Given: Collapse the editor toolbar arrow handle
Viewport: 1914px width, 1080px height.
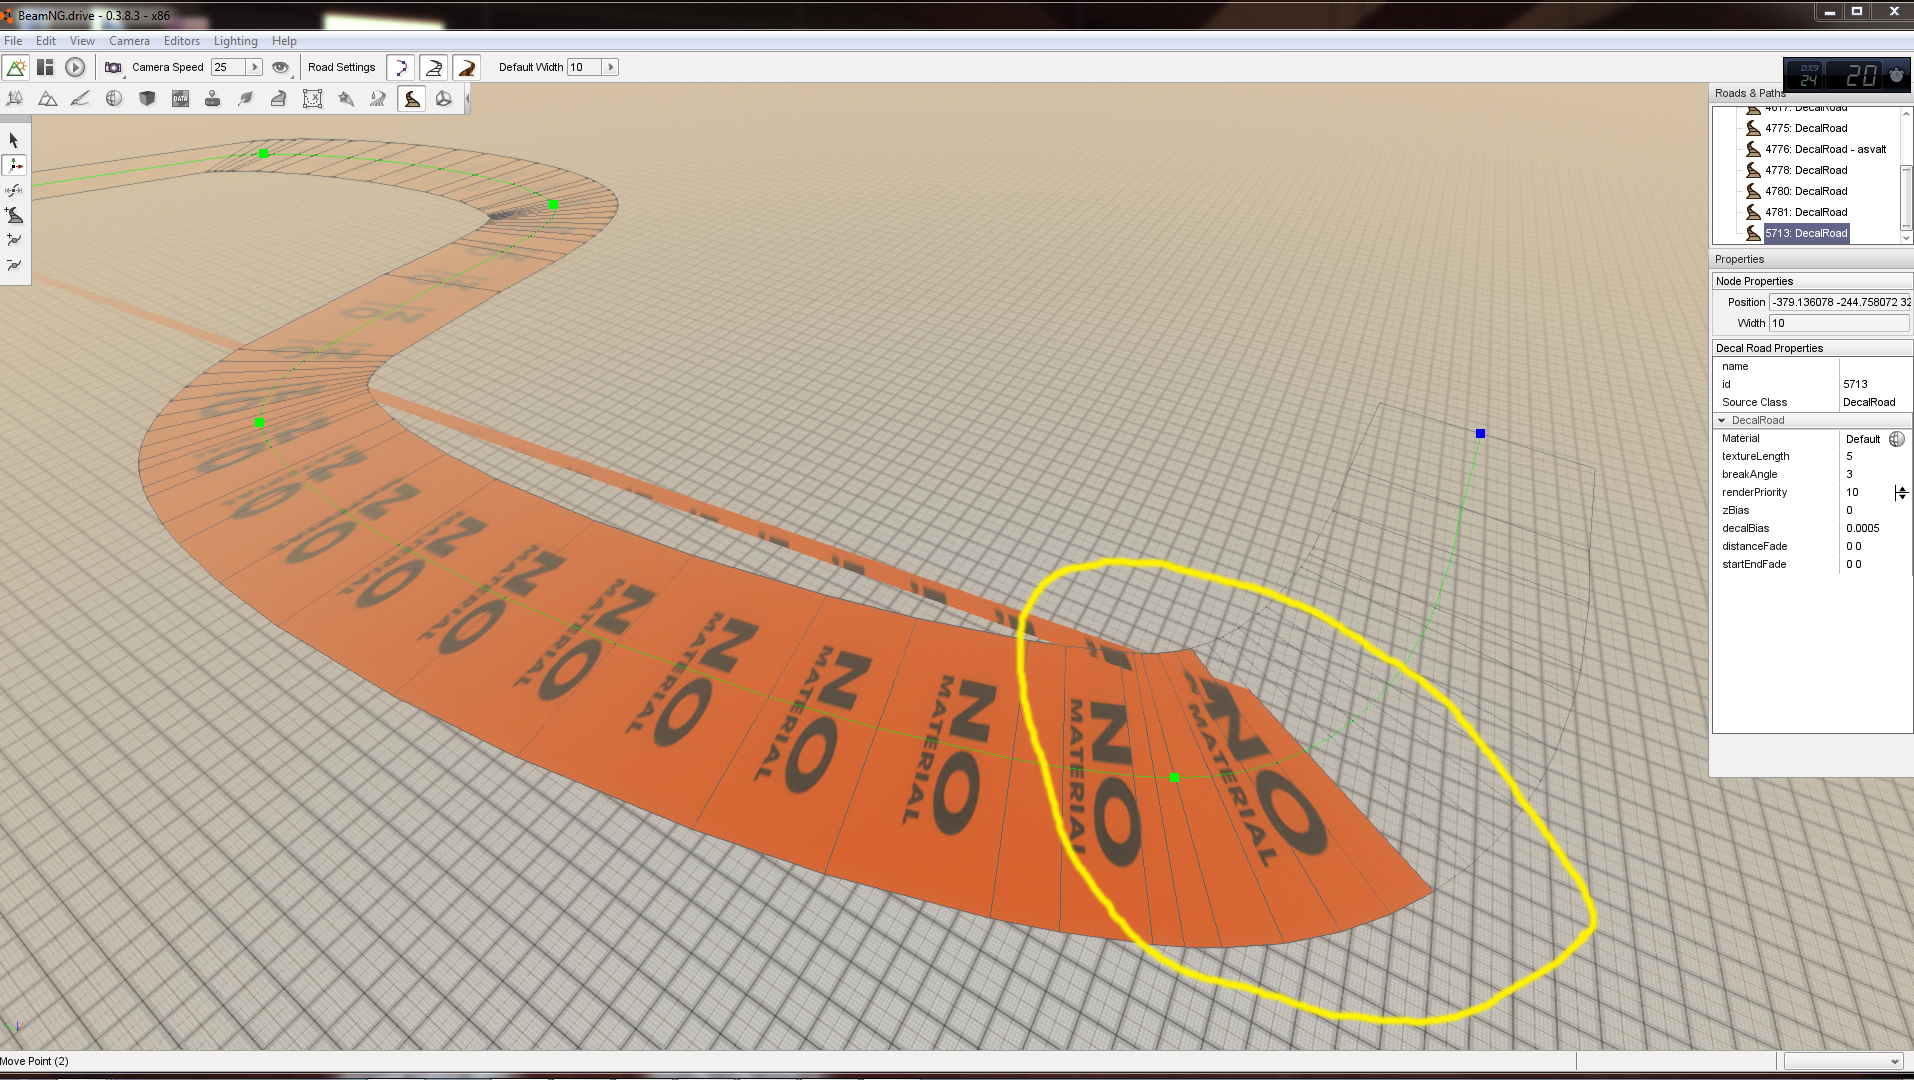Looking at the screenshot, I should click(467, 98).
